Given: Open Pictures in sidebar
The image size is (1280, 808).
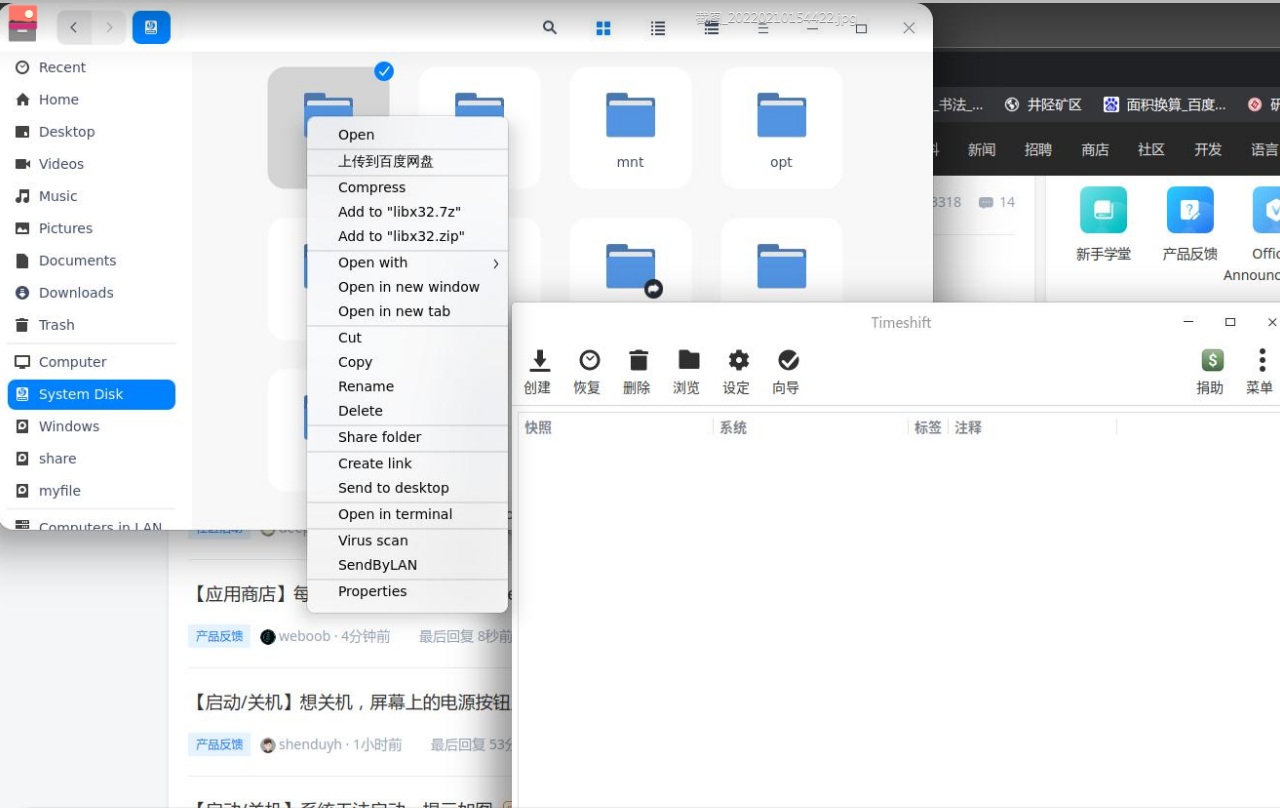Looking at the screenshot, I should pyautogui.click(x=91, y=228).
